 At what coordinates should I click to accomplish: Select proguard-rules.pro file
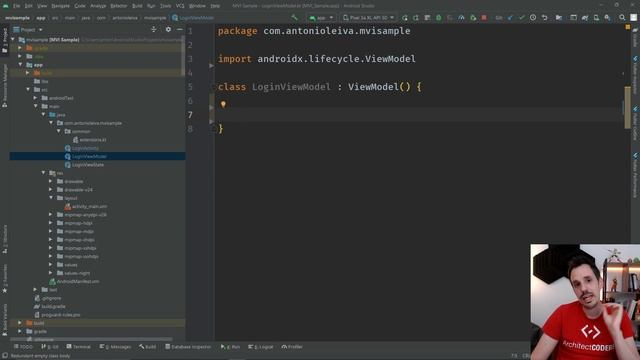(57, 315)
